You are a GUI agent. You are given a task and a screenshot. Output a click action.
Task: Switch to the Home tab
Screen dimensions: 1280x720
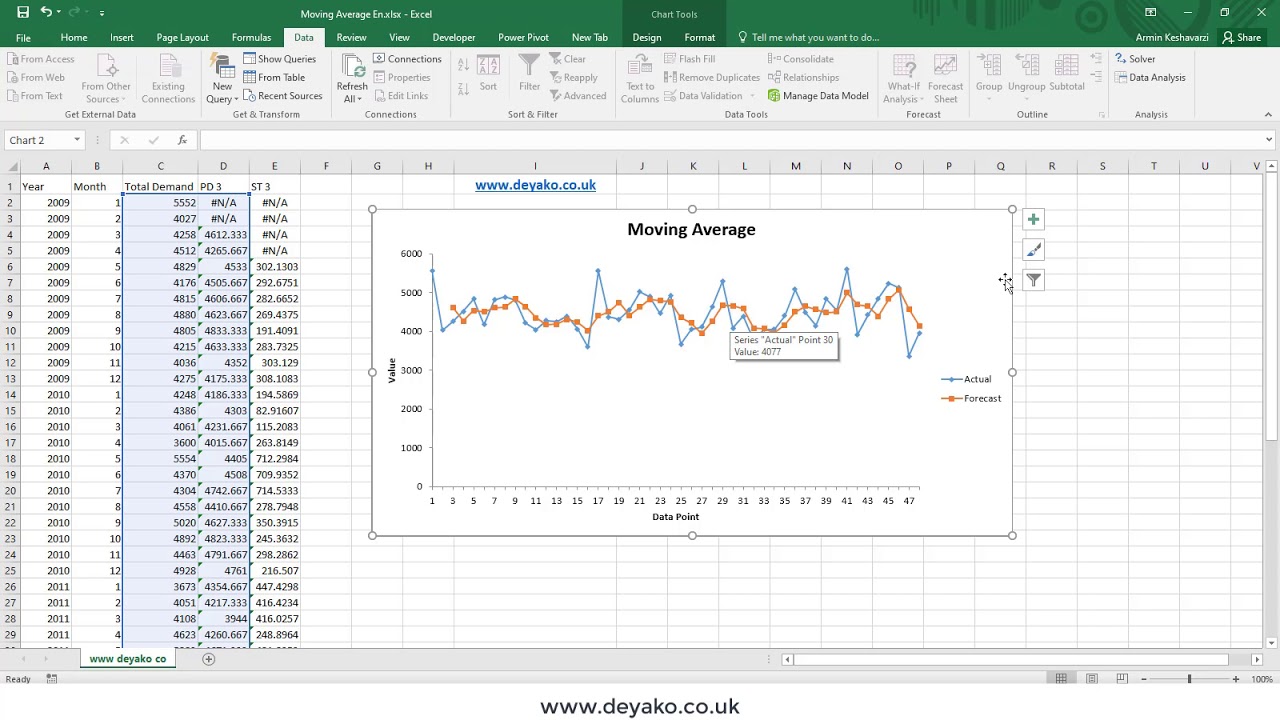[x=74, y=38]
